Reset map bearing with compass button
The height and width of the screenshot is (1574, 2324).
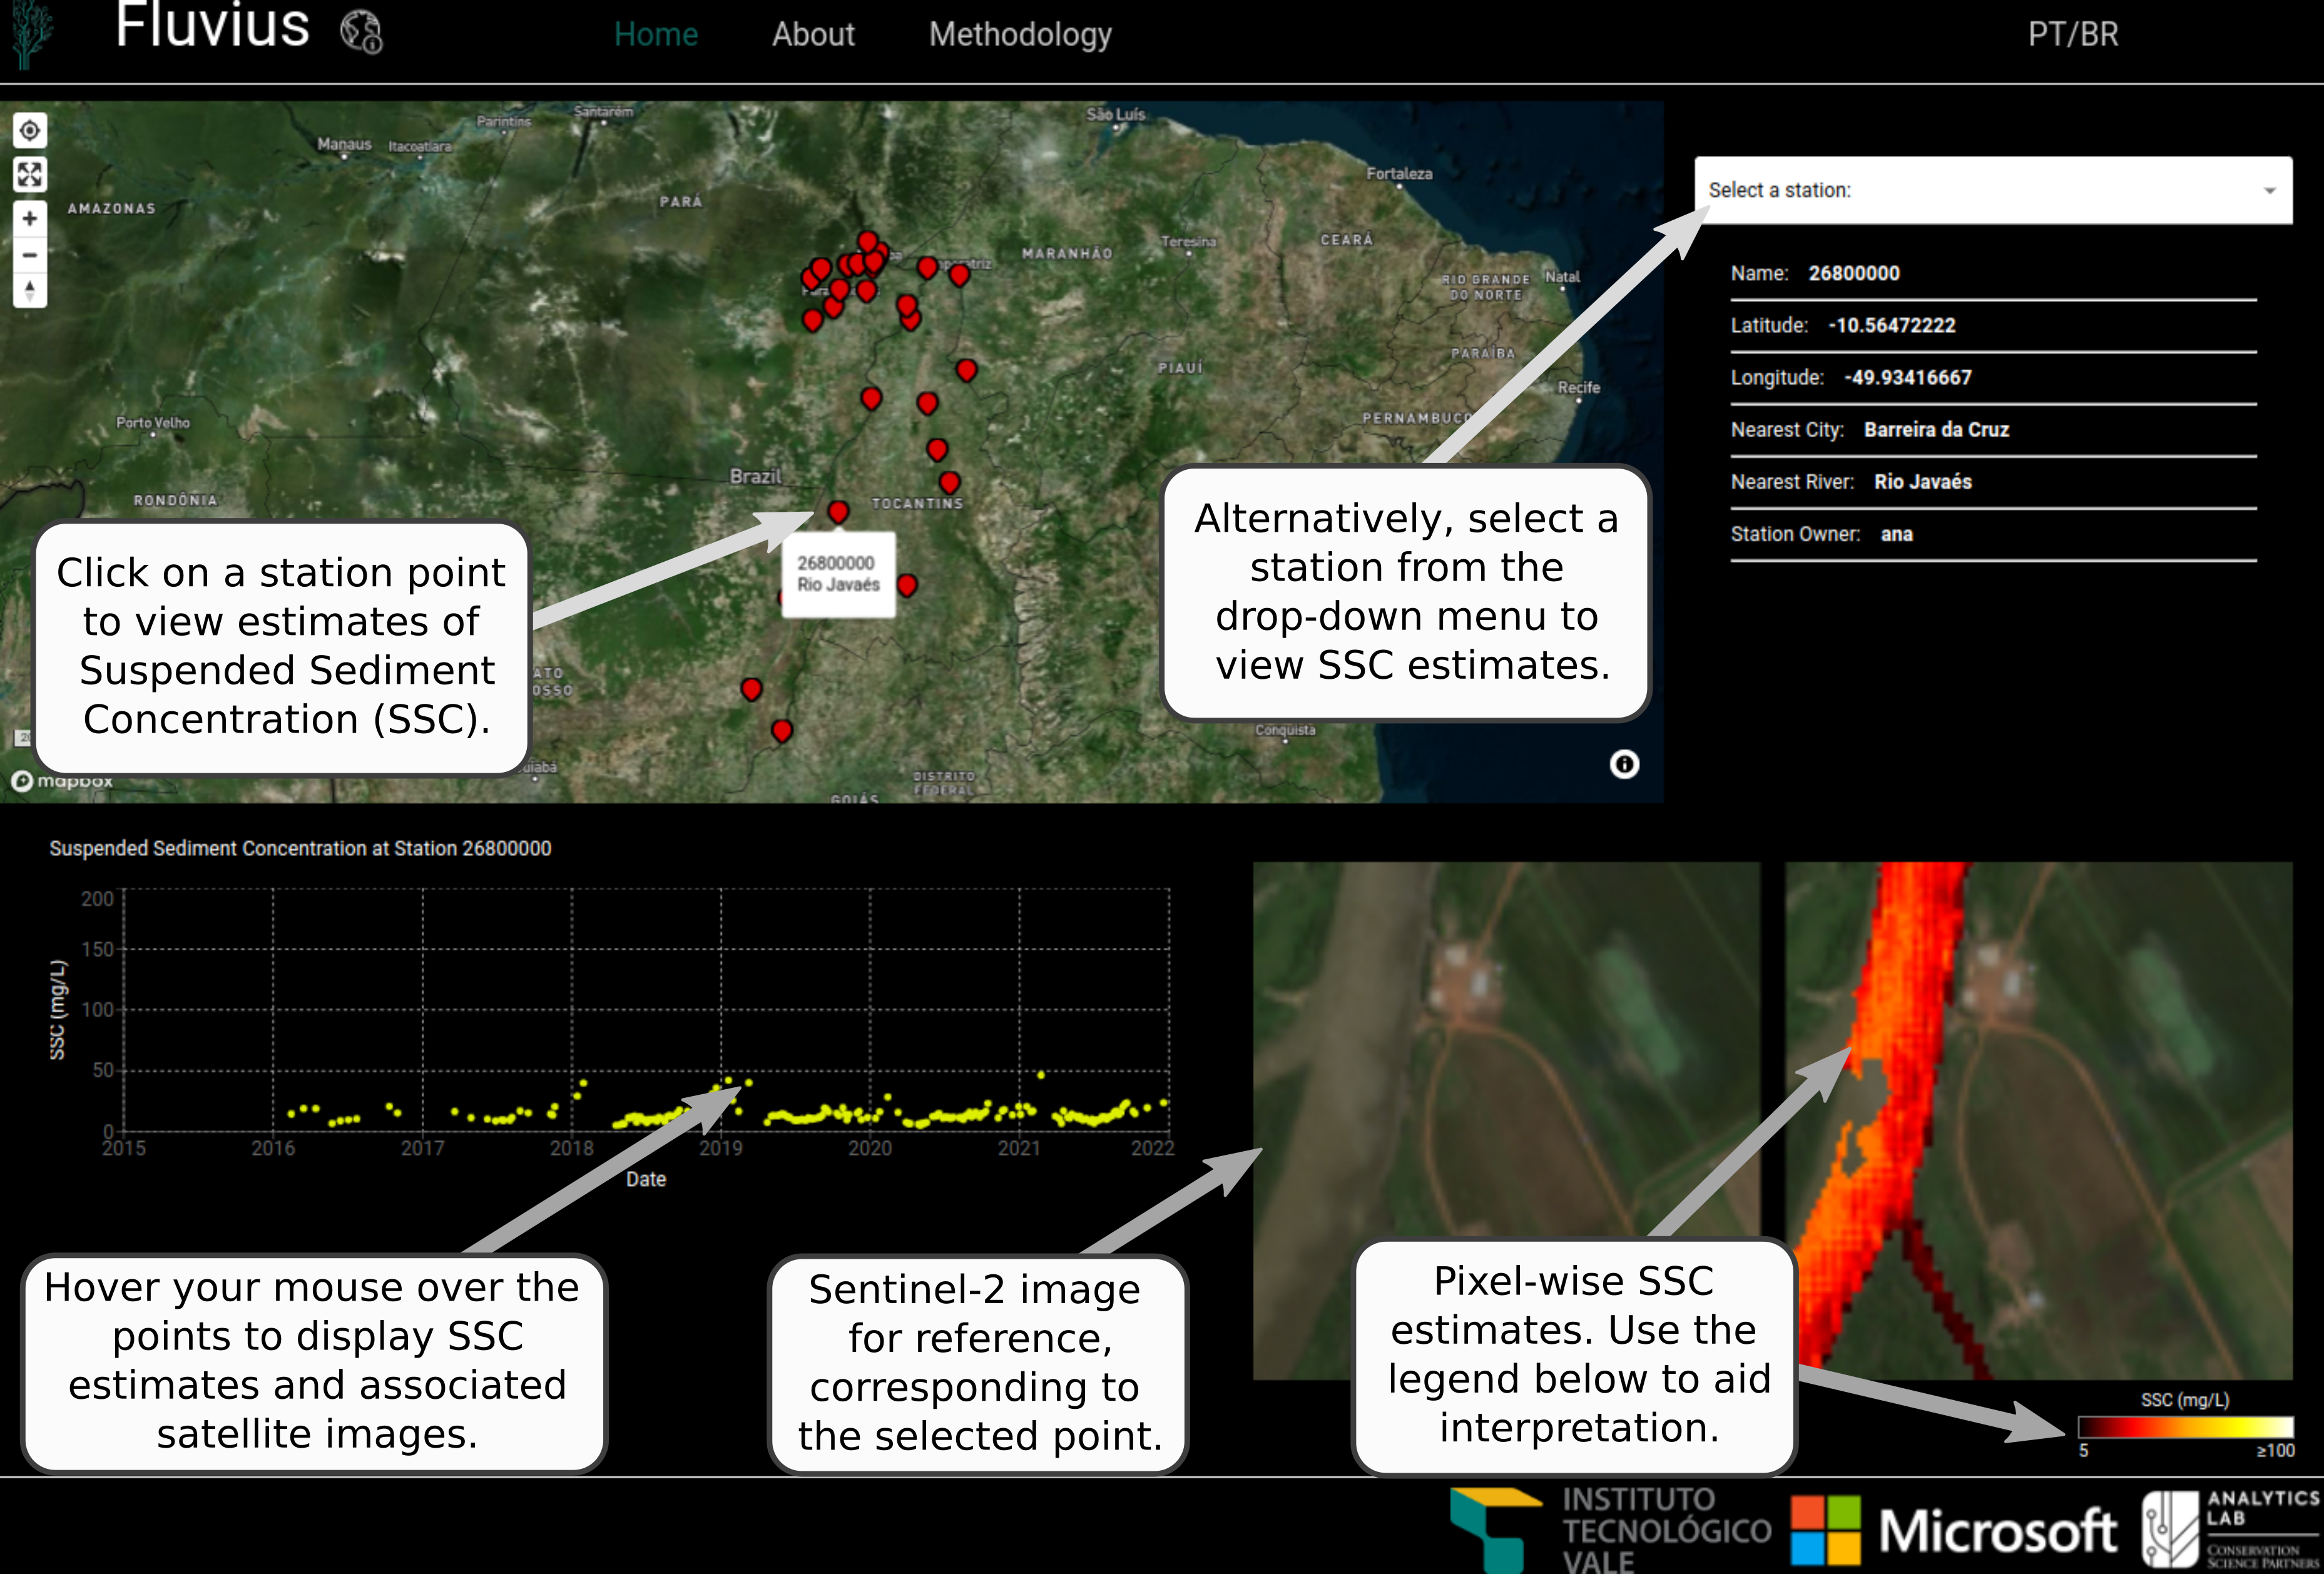pyautogui.click(x=30, y=291)
